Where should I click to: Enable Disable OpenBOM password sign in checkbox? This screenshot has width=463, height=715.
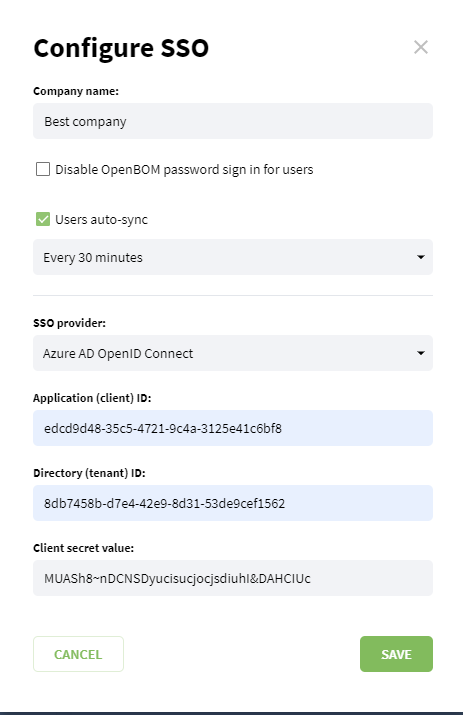click(43, 169)
